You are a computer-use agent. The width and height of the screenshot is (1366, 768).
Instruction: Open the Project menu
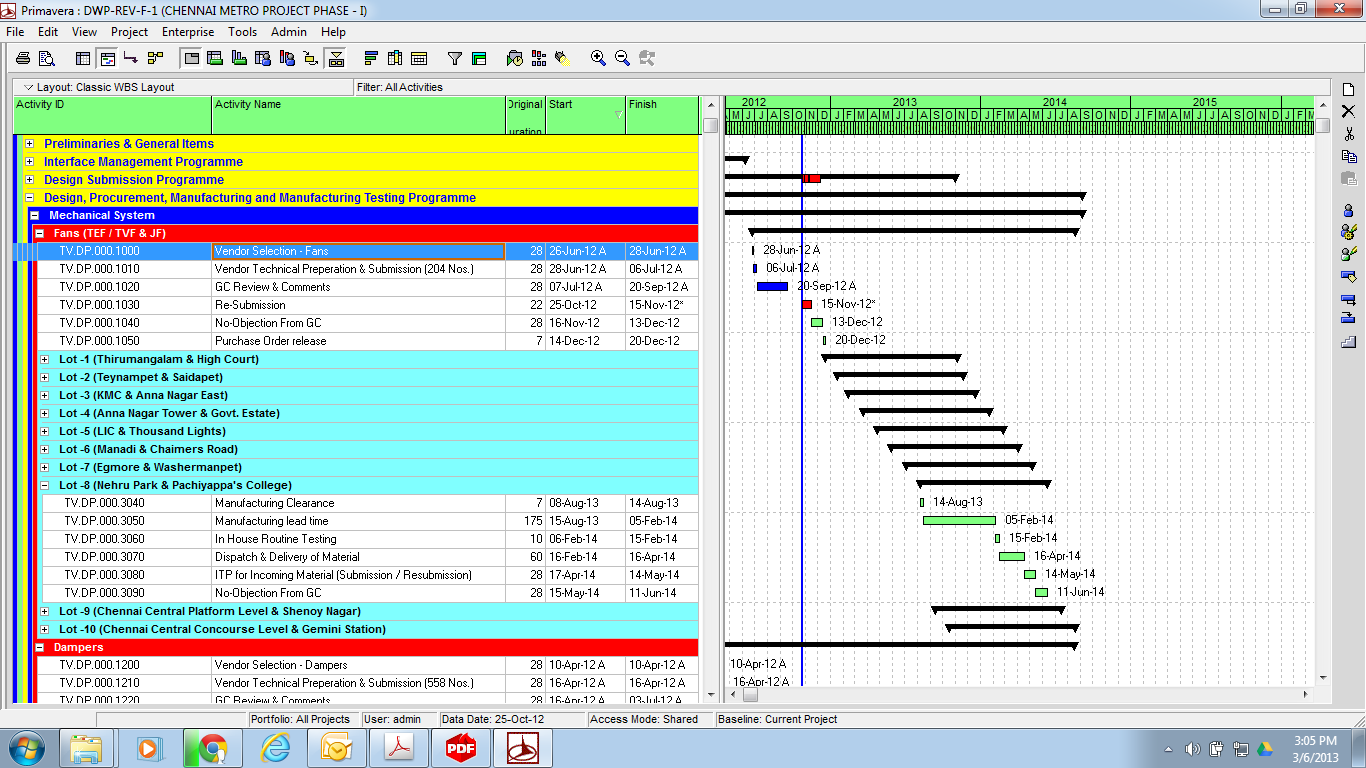(130, 32)
